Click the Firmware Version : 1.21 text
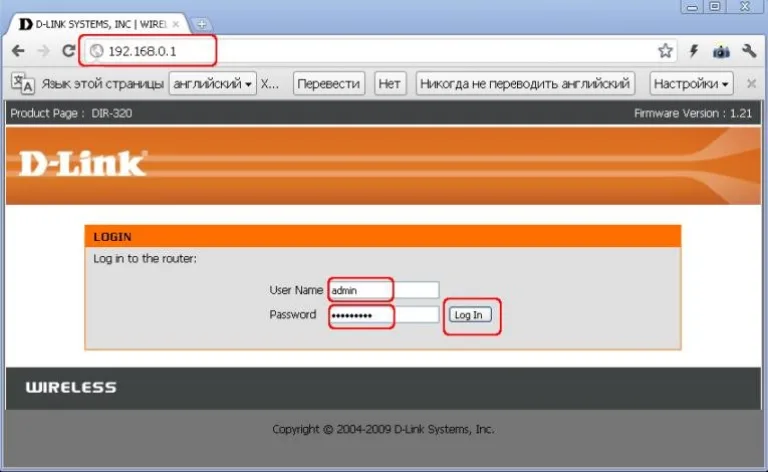 (x=693, y=113)
